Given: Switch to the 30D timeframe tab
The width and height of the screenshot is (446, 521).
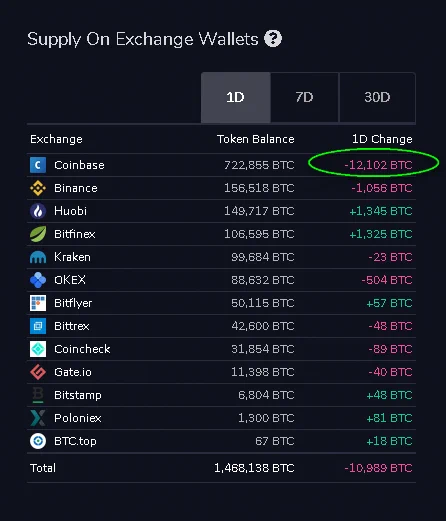Looking at the screenshot, I should [377, 97].
